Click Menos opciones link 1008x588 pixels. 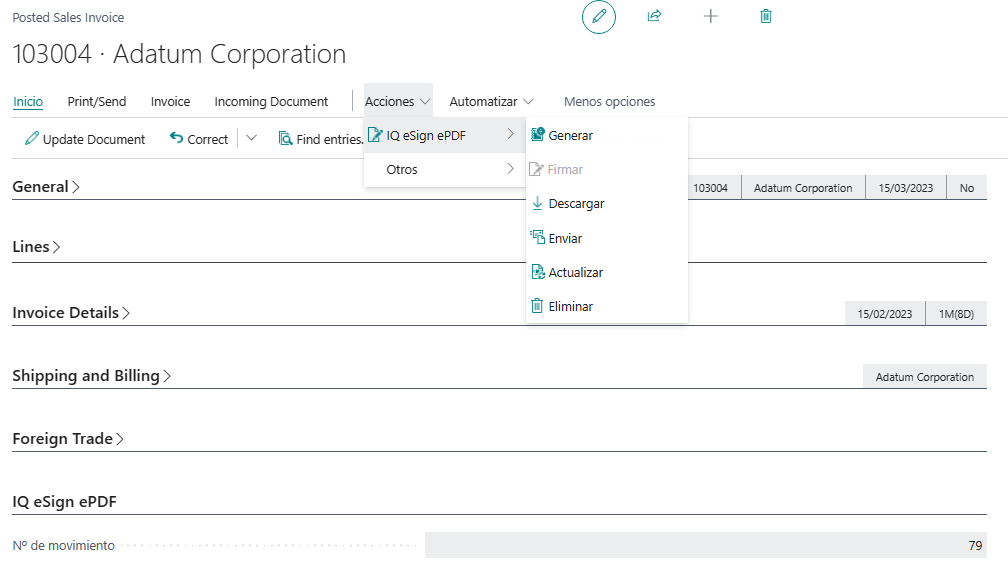[609, 102]
